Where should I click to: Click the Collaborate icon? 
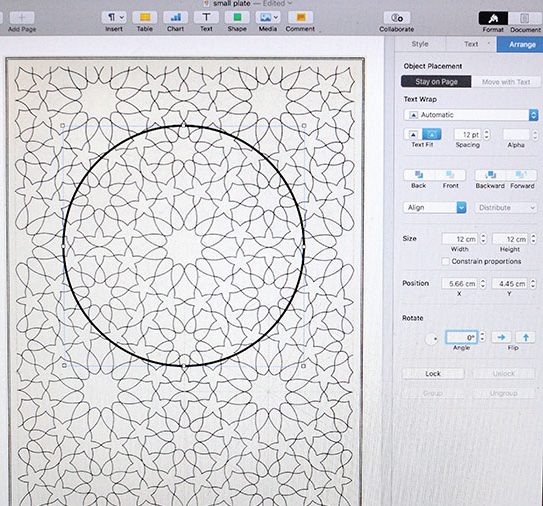pyautogui.click(x=397, y=17)
